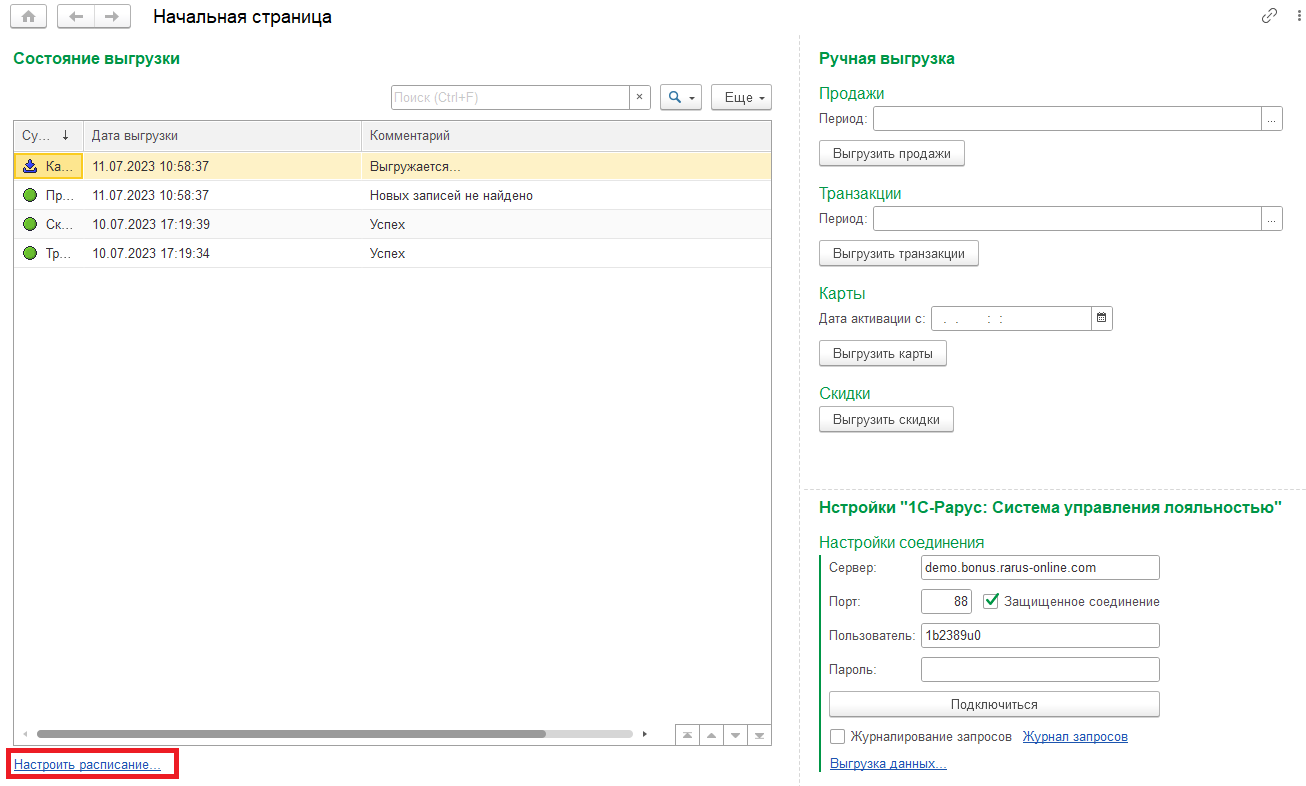Click Выгрузить скидки button
The width and height of the screenshot is (1306, 786).
point(886,419)
